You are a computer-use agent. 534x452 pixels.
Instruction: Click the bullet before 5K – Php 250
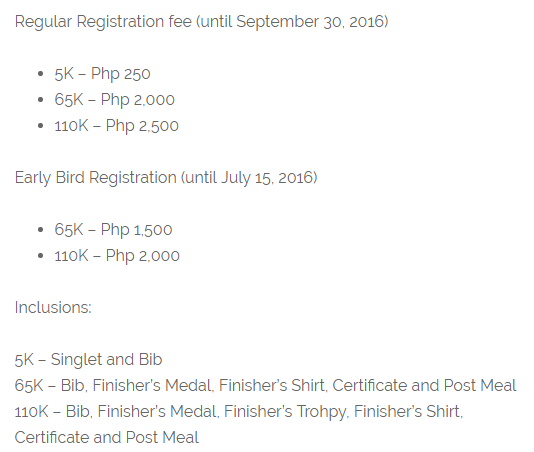(41, 74)
